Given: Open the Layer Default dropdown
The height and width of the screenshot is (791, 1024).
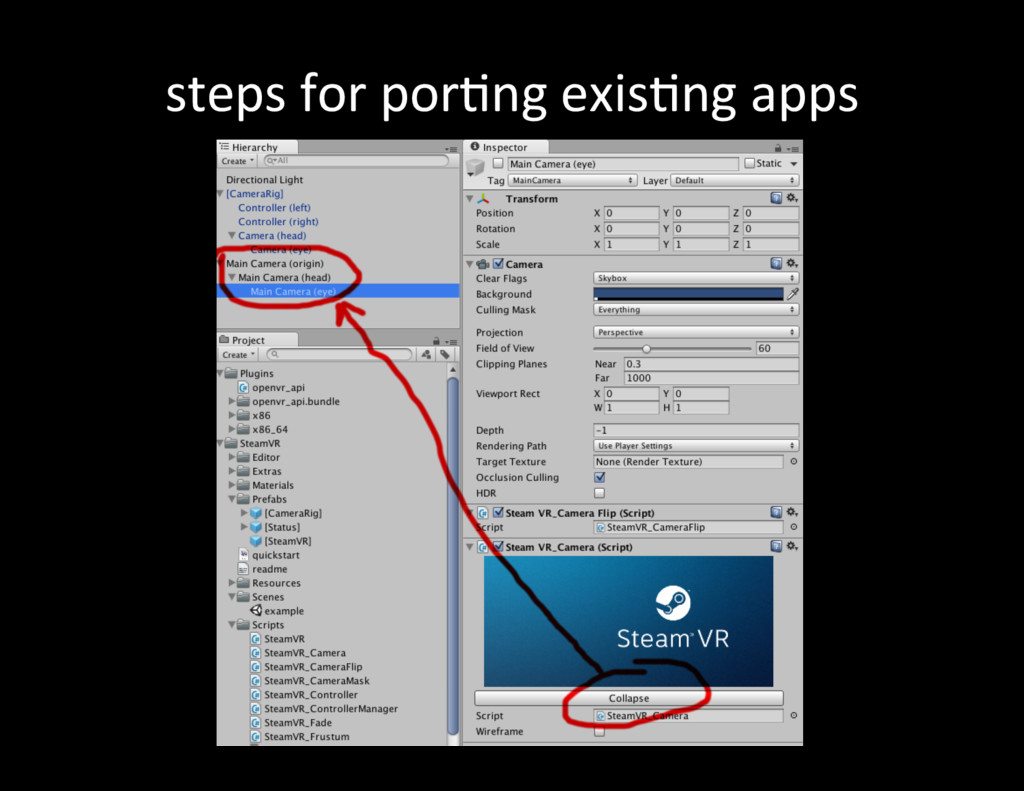Looking at the screenshot, I should [x=735, y=180].
